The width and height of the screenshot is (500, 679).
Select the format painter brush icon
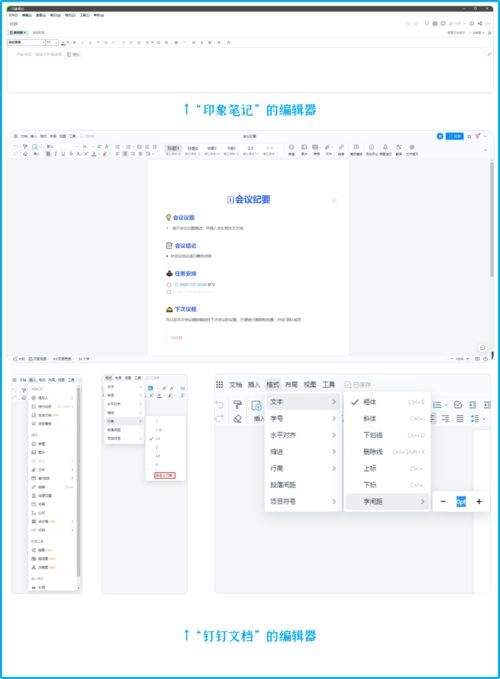pos(237,405)
